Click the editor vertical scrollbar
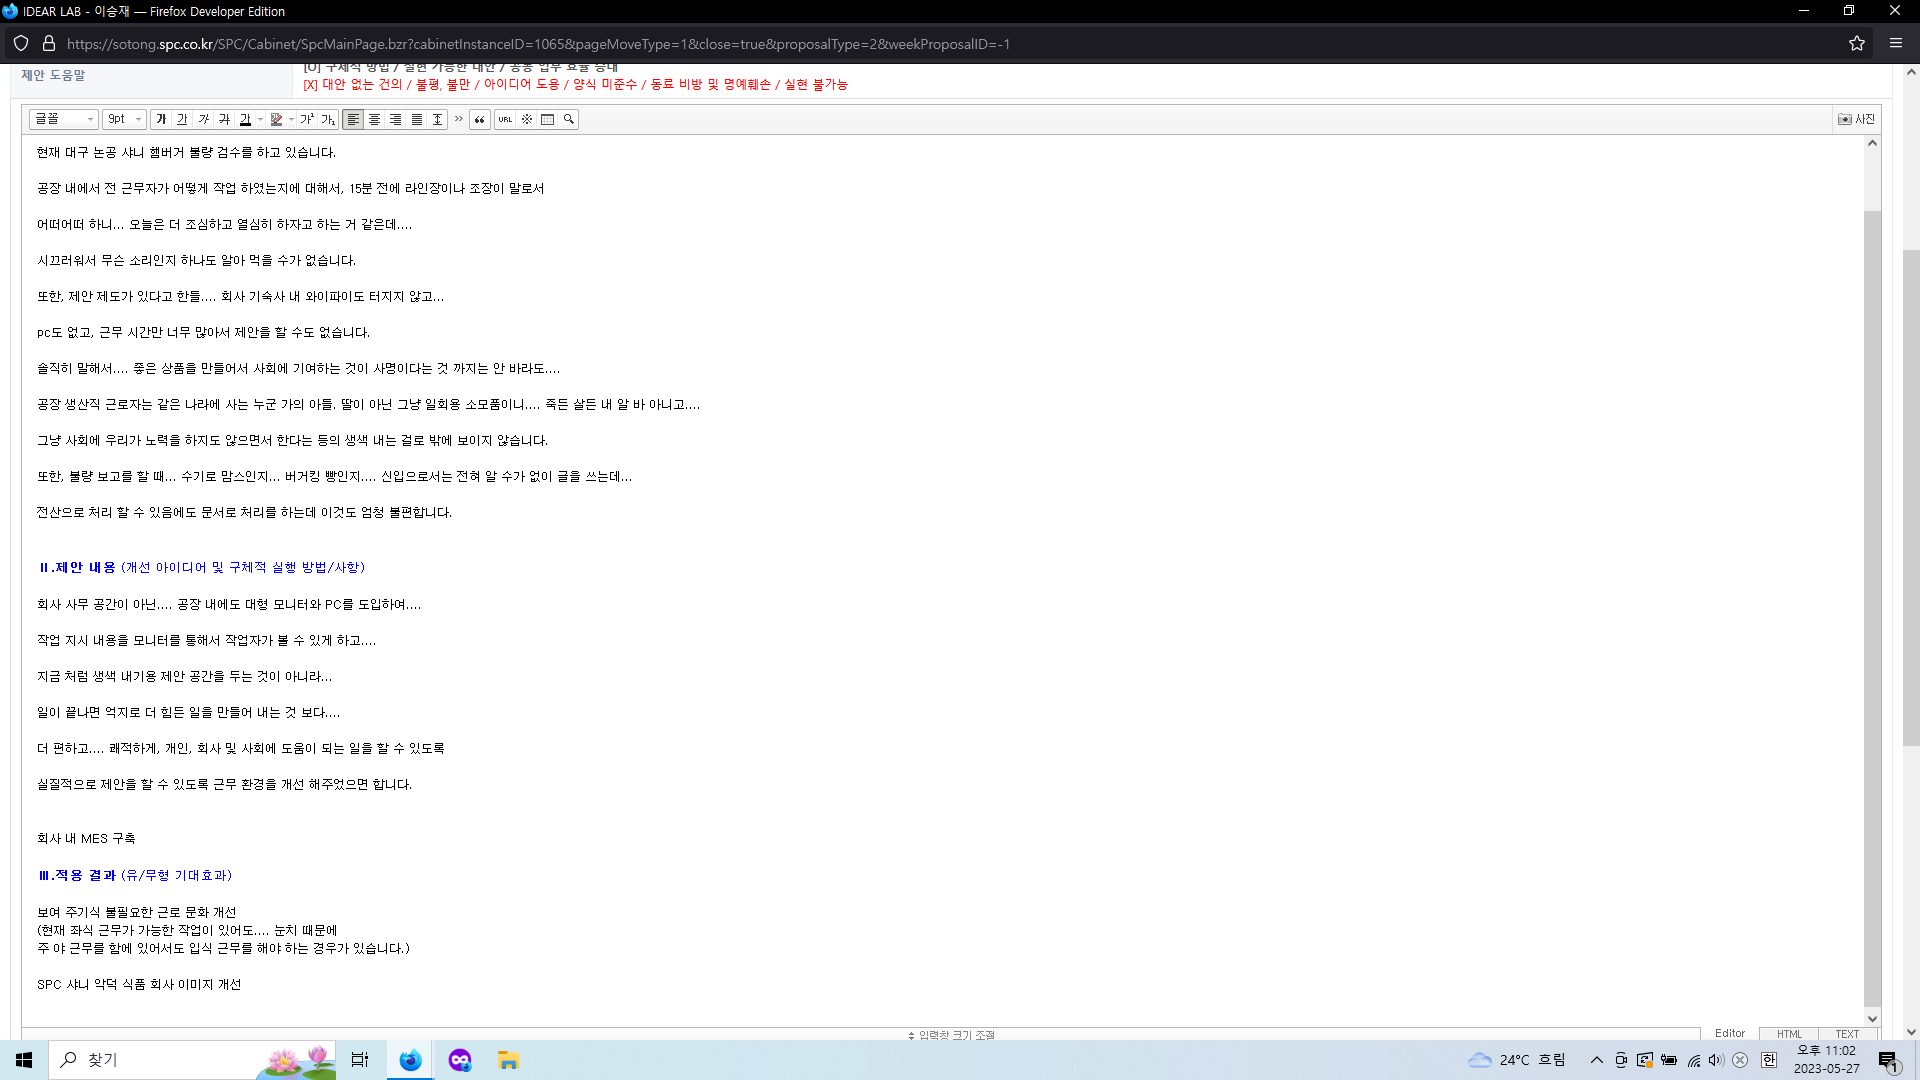This screenshot has width=1920, height=1080. (x=1872, y=600)
